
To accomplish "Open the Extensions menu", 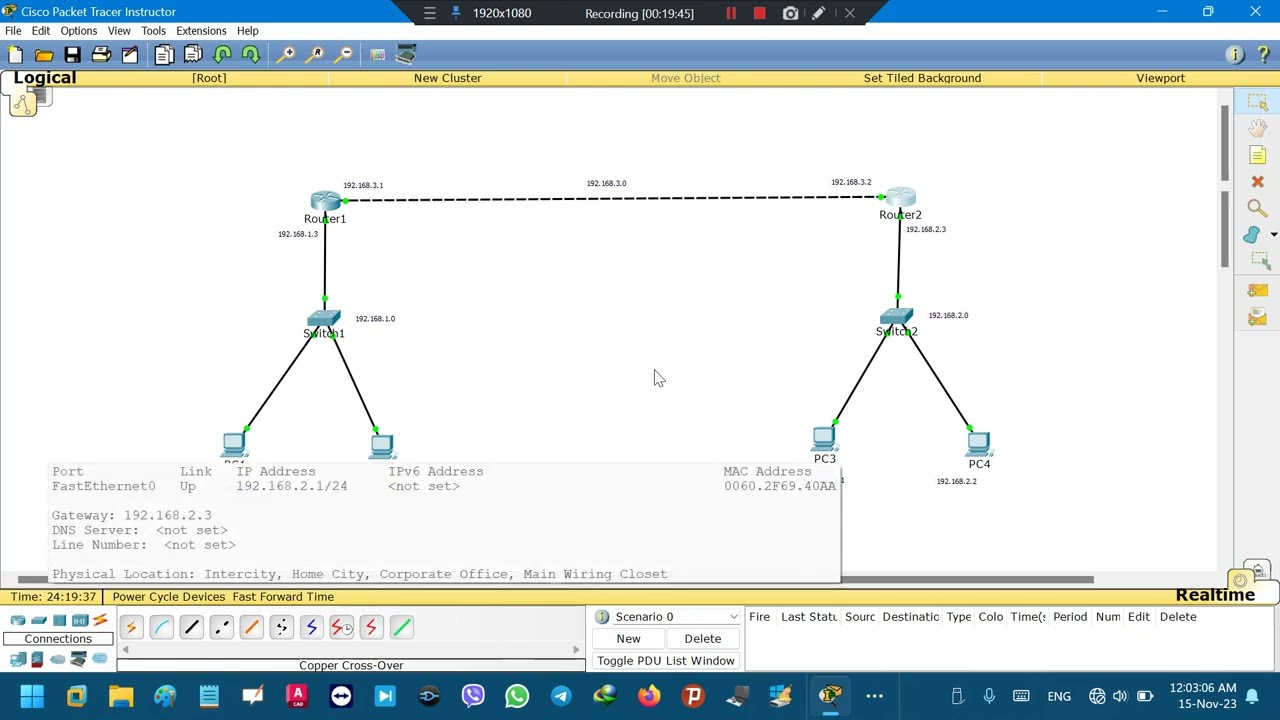I will pyautogui.click(x=201, y=31).
